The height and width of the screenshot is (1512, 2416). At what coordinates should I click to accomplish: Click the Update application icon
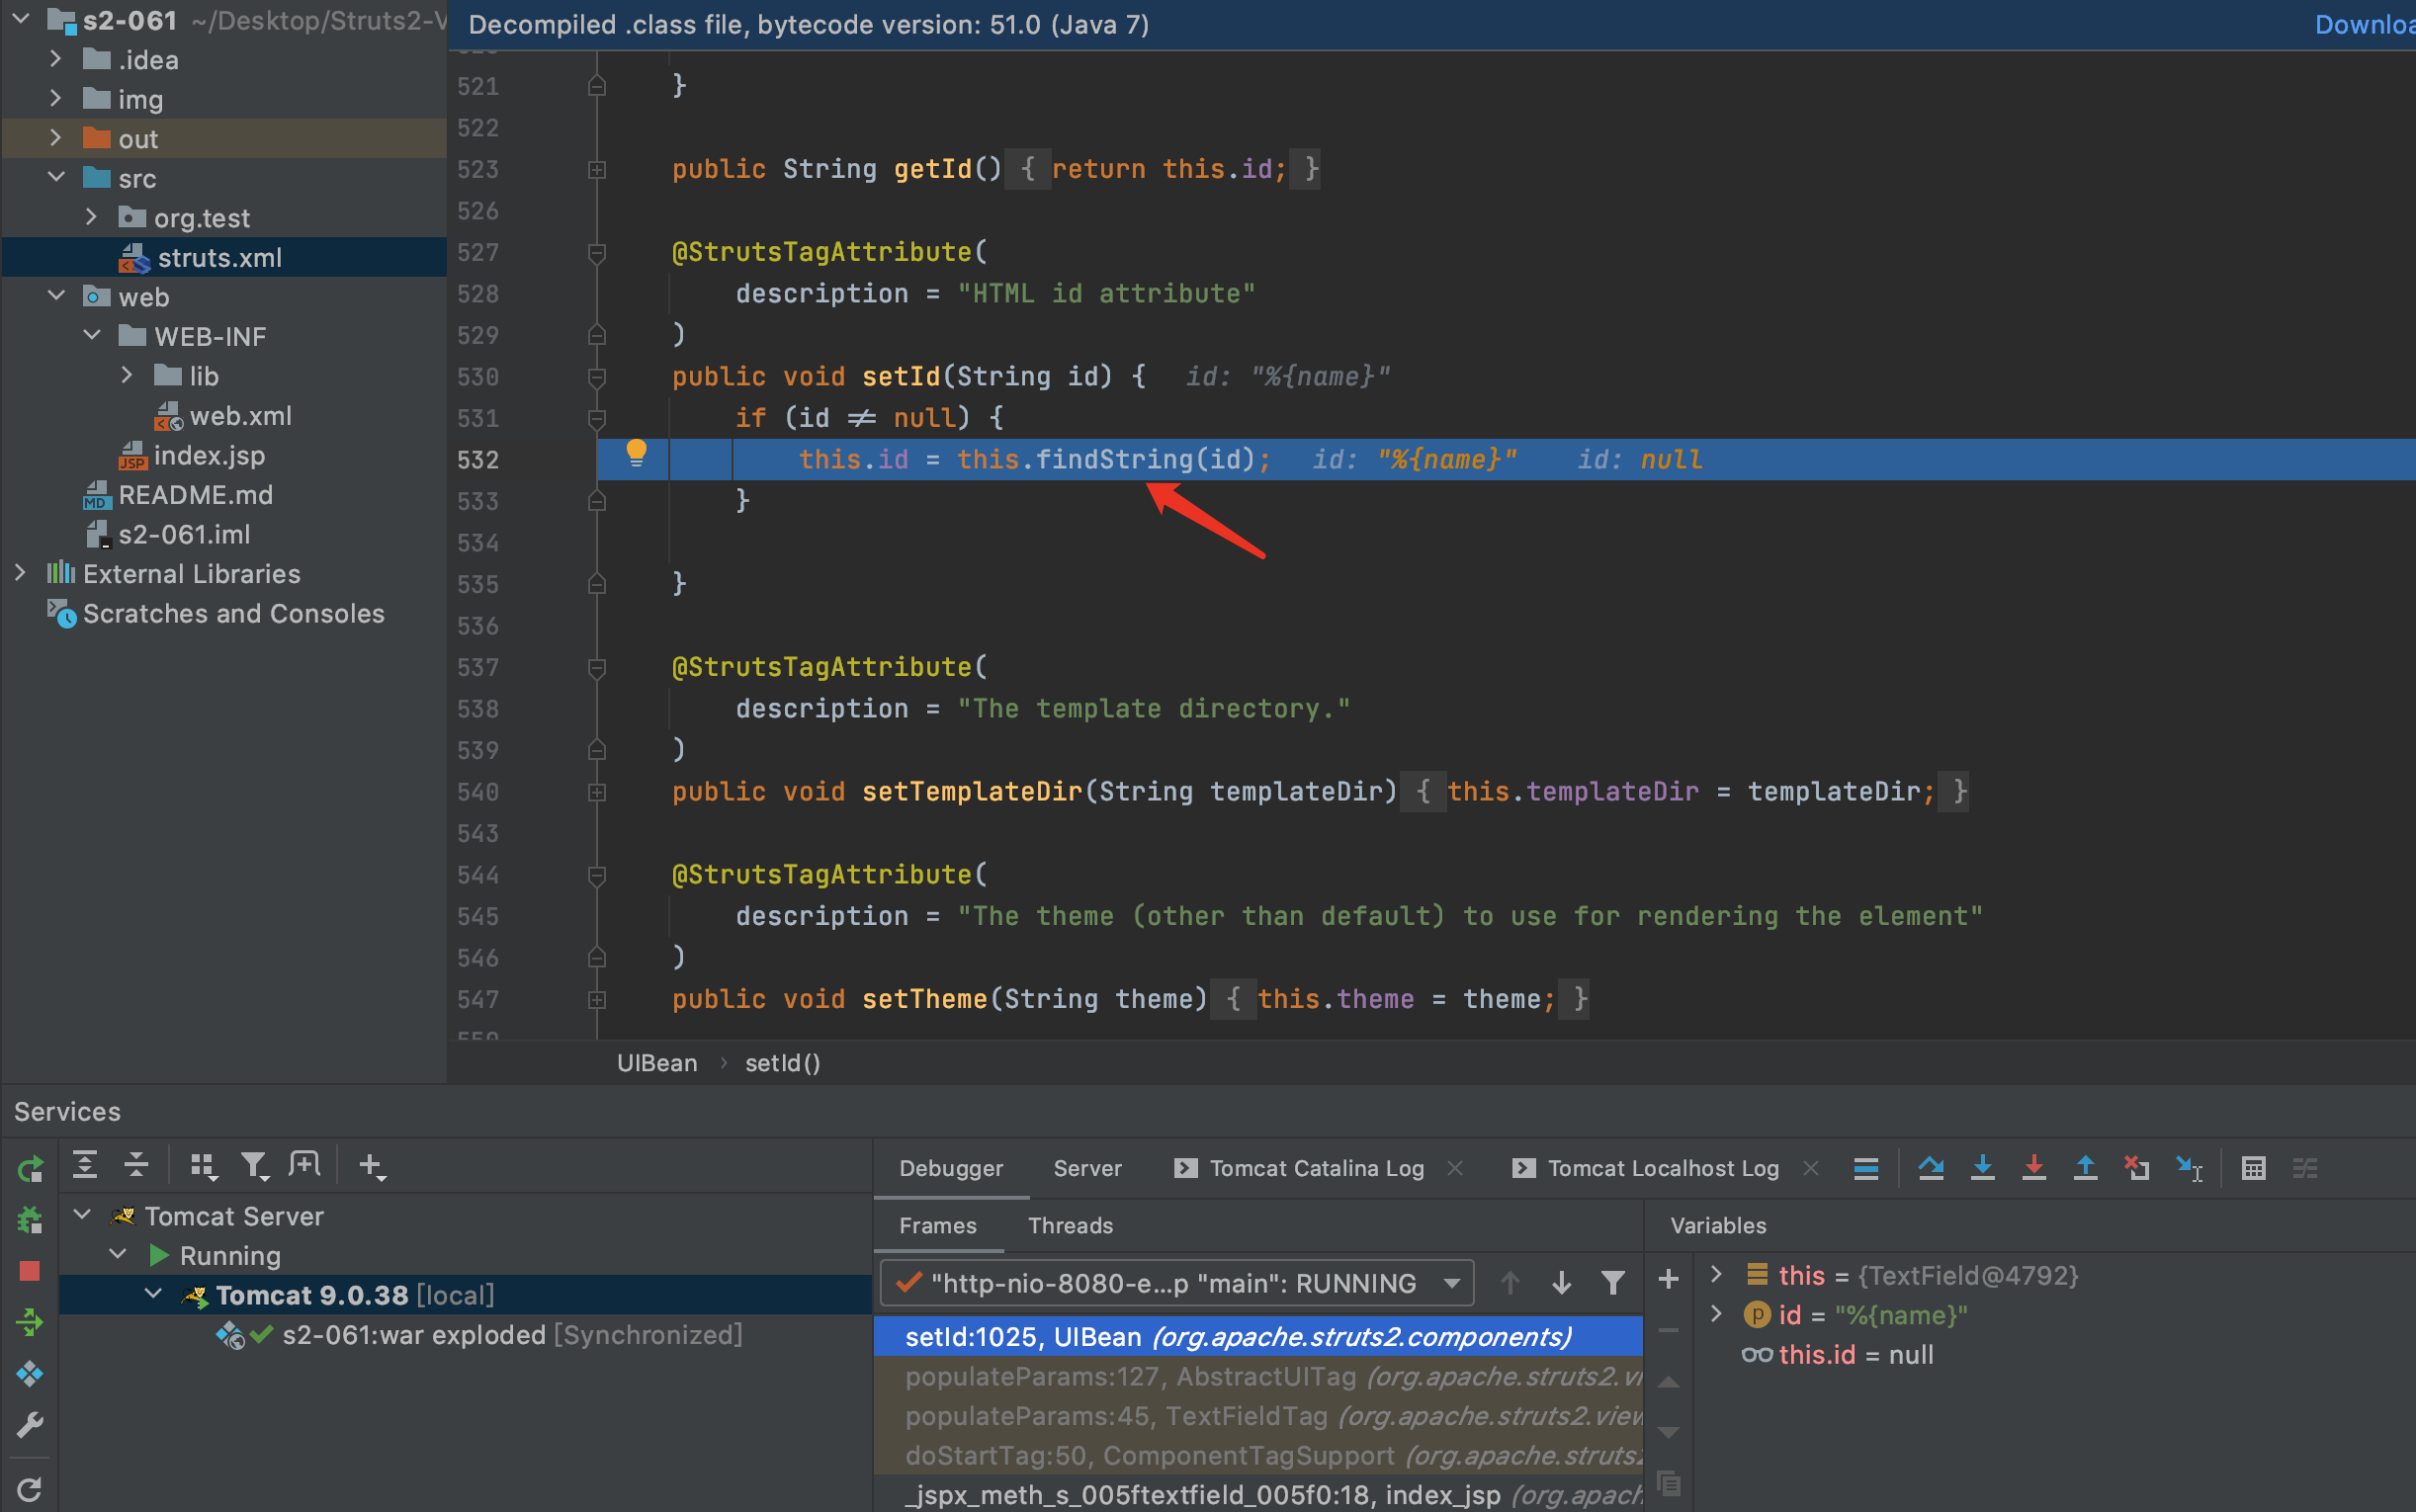point(30,1322)
